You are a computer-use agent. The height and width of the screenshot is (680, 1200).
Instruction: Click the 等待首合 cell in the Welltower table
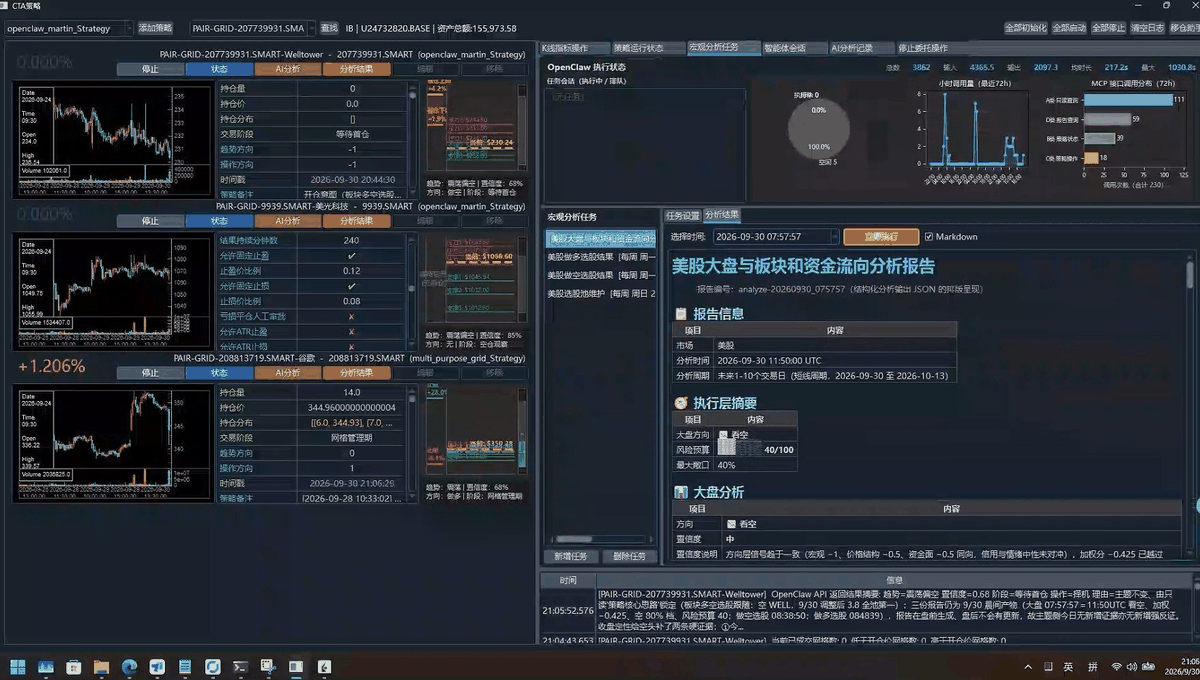[352, 134]
